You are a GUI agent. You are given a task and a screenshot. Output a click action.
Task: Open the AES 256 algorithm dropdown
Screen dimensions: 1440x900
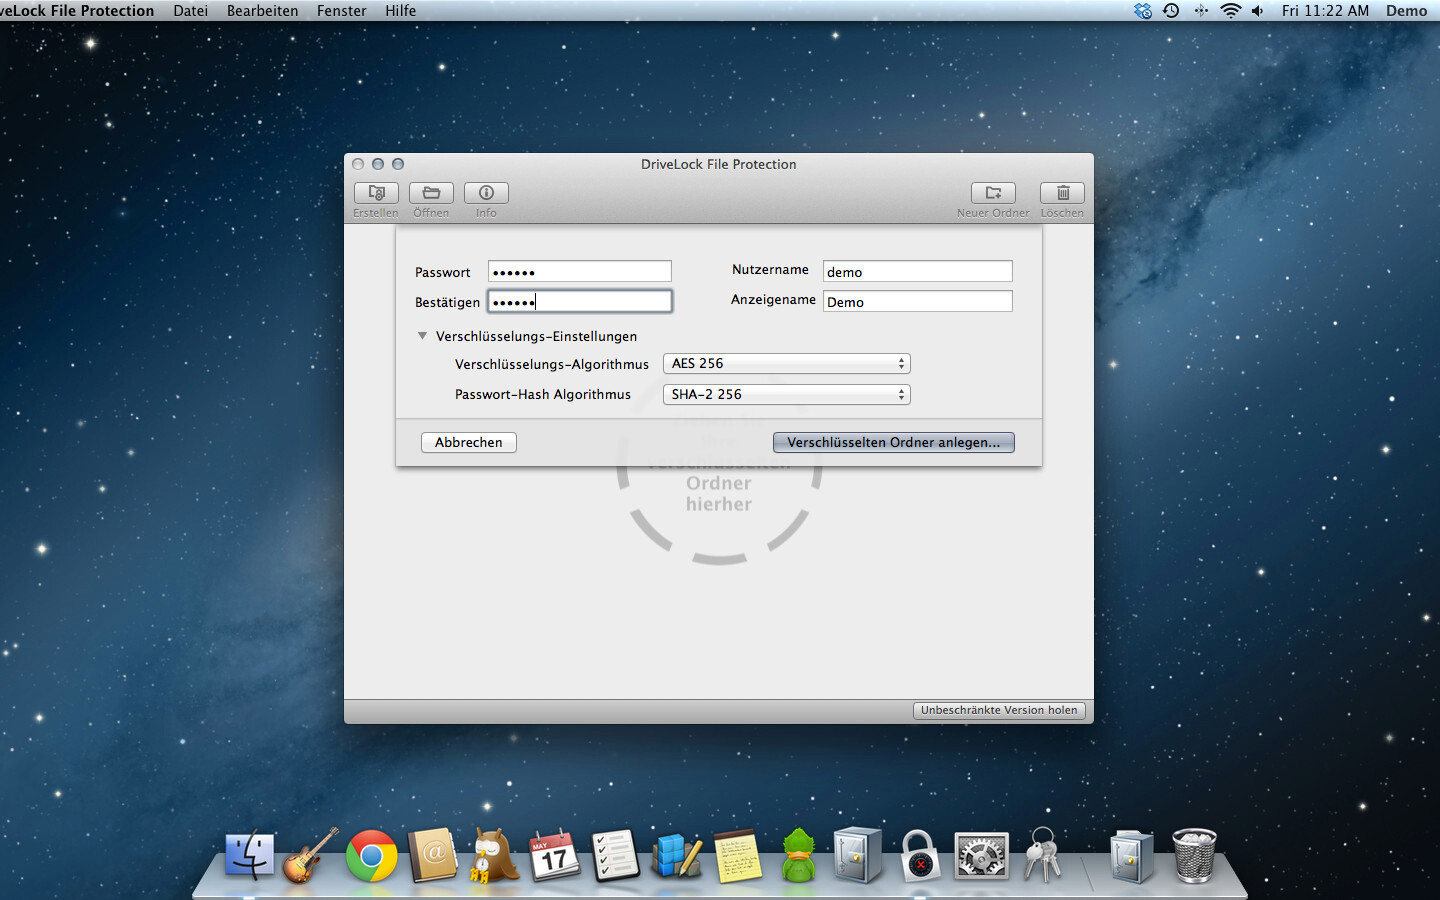(x=787, y=364)
